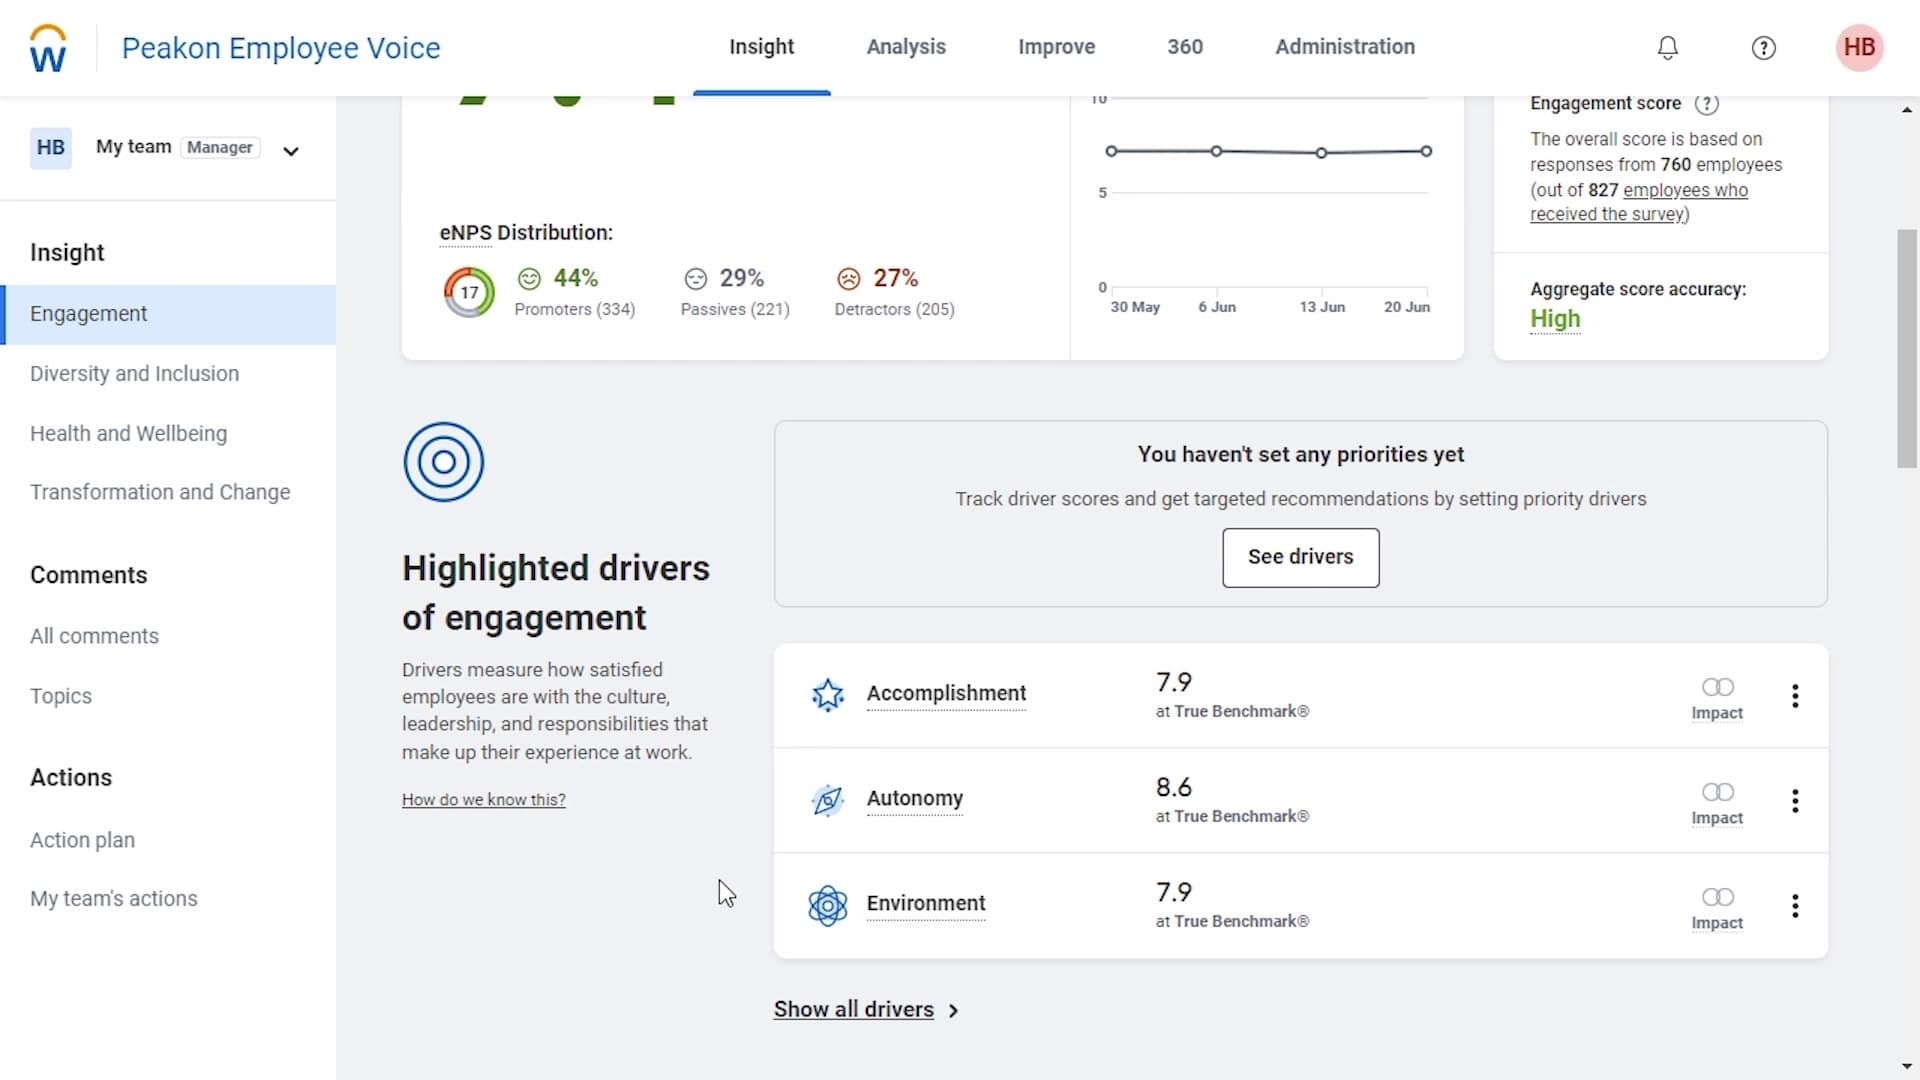The image size is (1920, 1080).
Task: Select Health and Wellbeing in sidebar
Action: click(x=128, y=434)
